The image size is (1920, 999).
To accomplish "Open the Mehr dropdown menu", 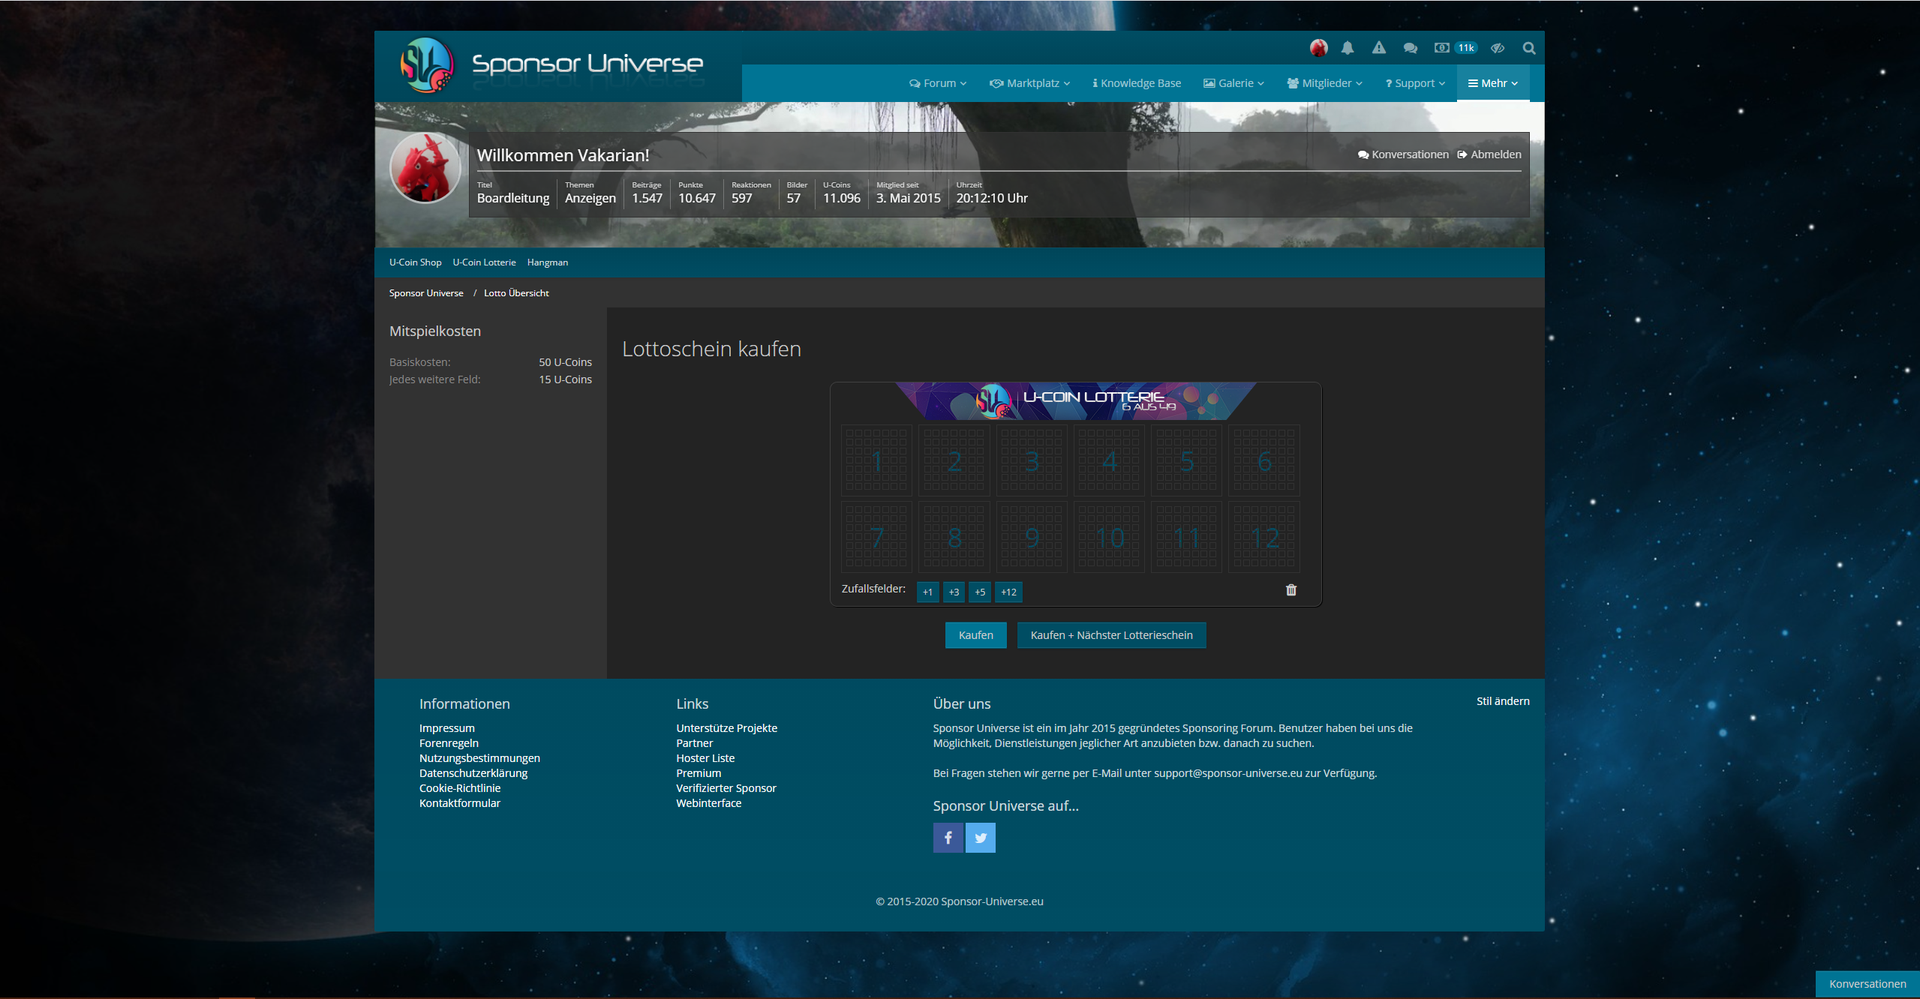I will [x=1493, y=84].
